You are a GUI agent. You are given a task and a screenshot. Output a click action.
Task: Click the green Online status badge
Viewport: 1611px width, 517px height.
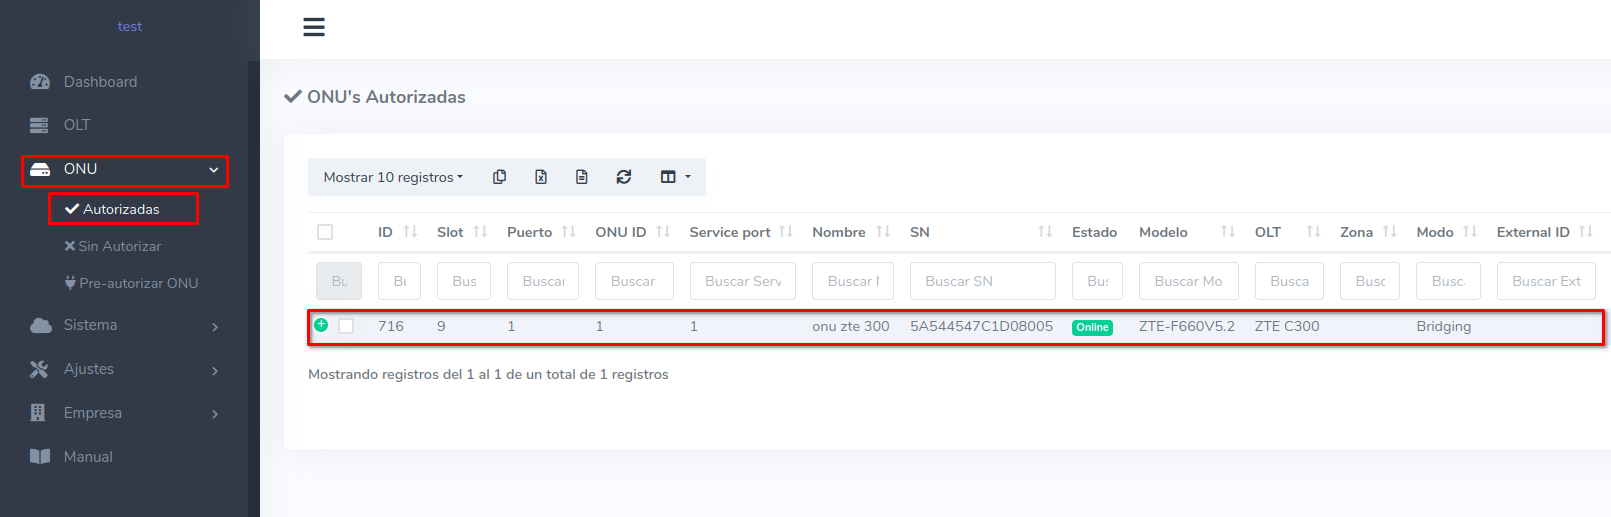[x=1092, y=327]
